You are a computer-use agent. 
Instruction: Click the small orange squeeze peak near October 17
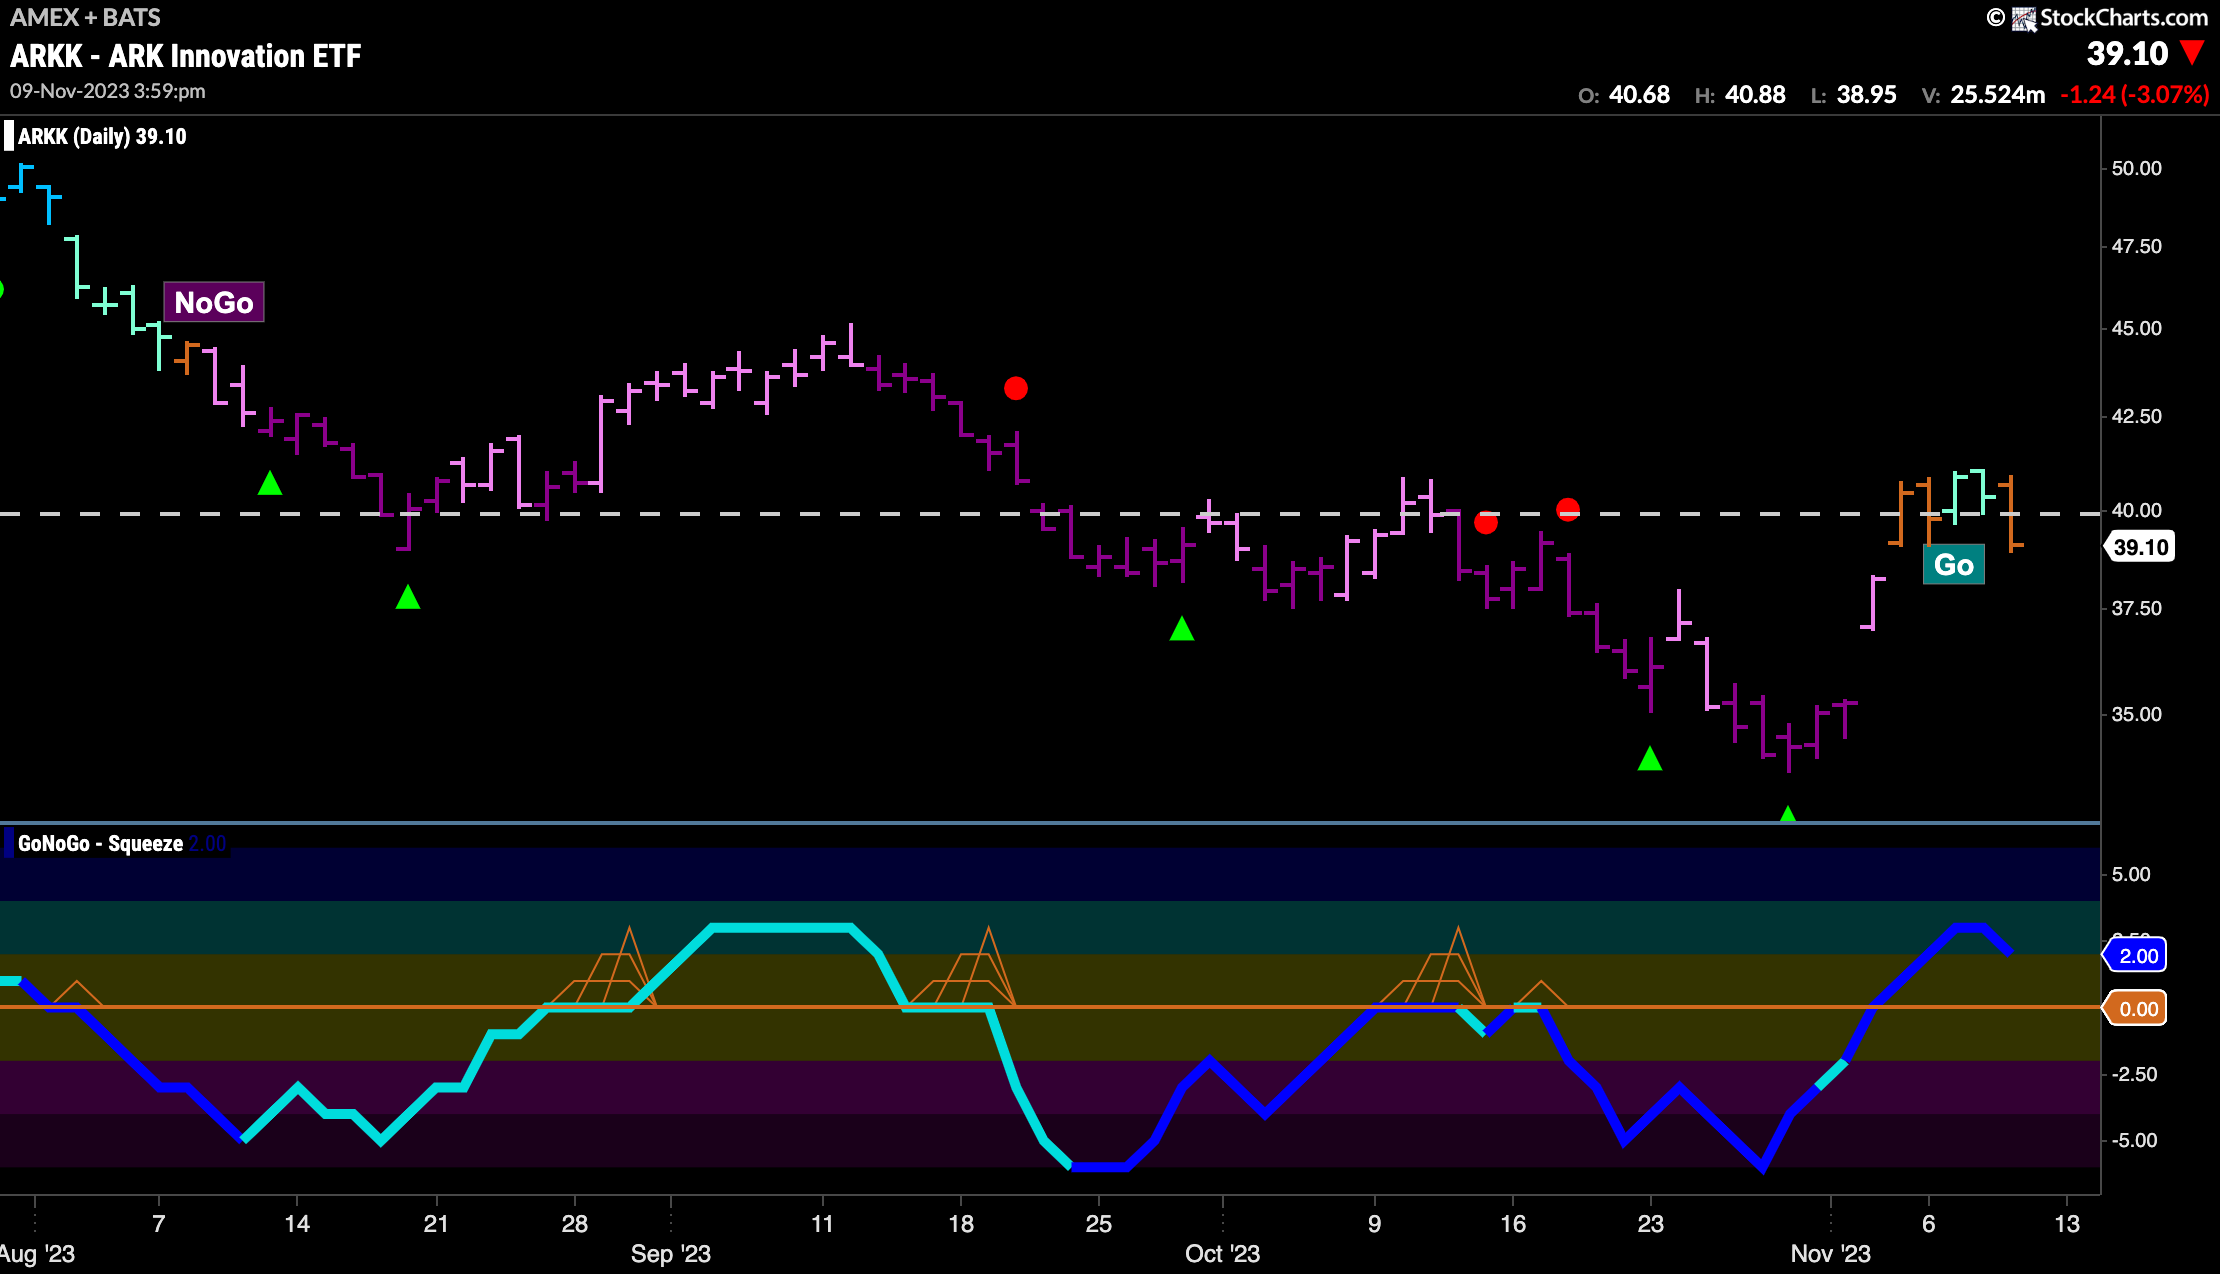coord(1541,992)
